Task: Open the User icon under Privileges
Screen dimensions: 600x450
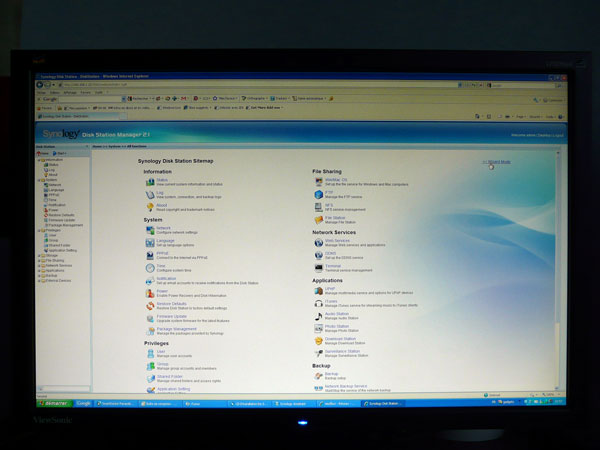Action: click(x=150, y=353)
